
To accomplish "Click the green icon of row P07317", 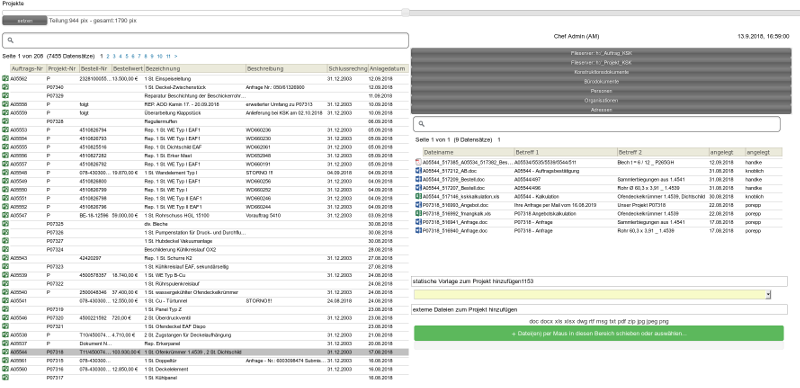I will 6,378.
